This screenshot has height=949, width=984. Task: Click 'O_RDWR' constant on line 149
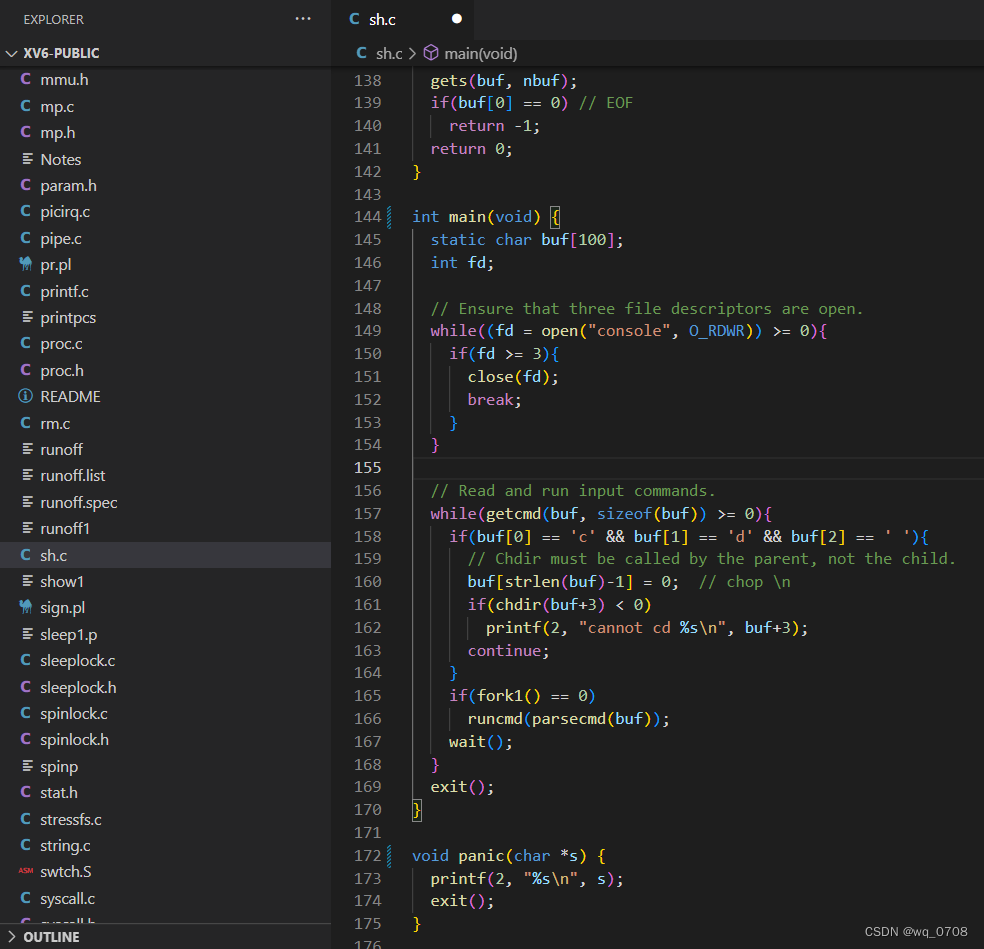click(x=717, y=331)
